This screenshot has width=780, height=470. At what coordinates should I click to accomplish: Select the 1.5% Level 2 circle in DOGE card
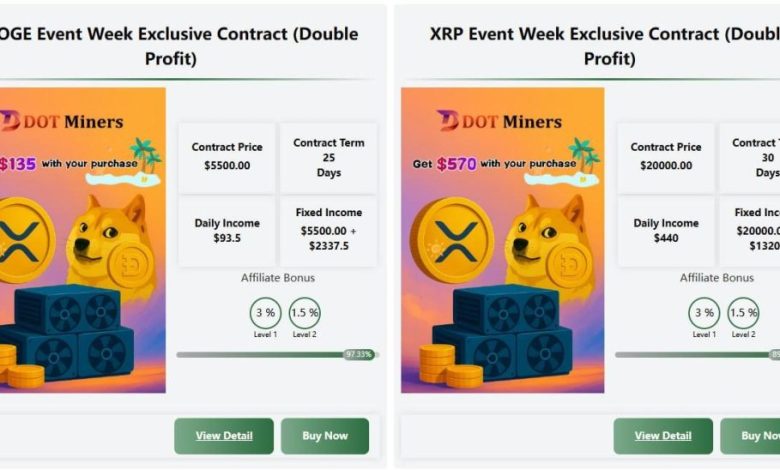[304, 313]
